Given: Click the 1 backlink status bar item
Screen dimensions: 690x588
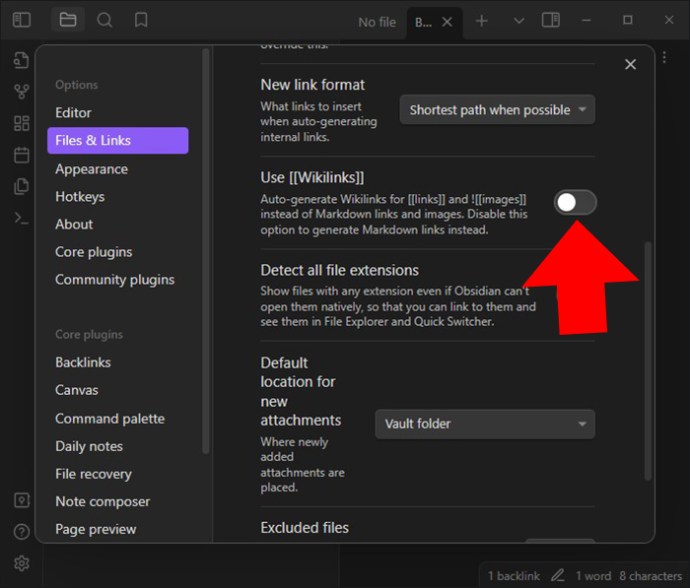Looking at the screenshot, I should [511, 576].
